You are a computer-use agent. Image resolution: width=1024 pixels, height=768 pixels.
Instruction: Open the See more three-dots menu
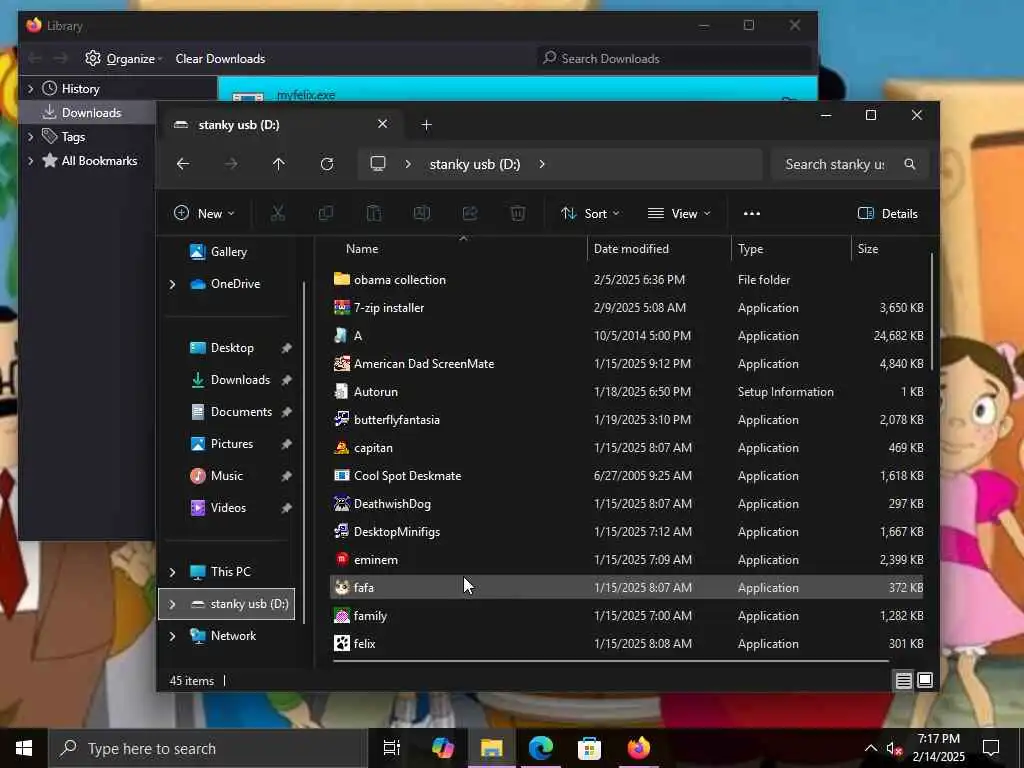(752, 214)
